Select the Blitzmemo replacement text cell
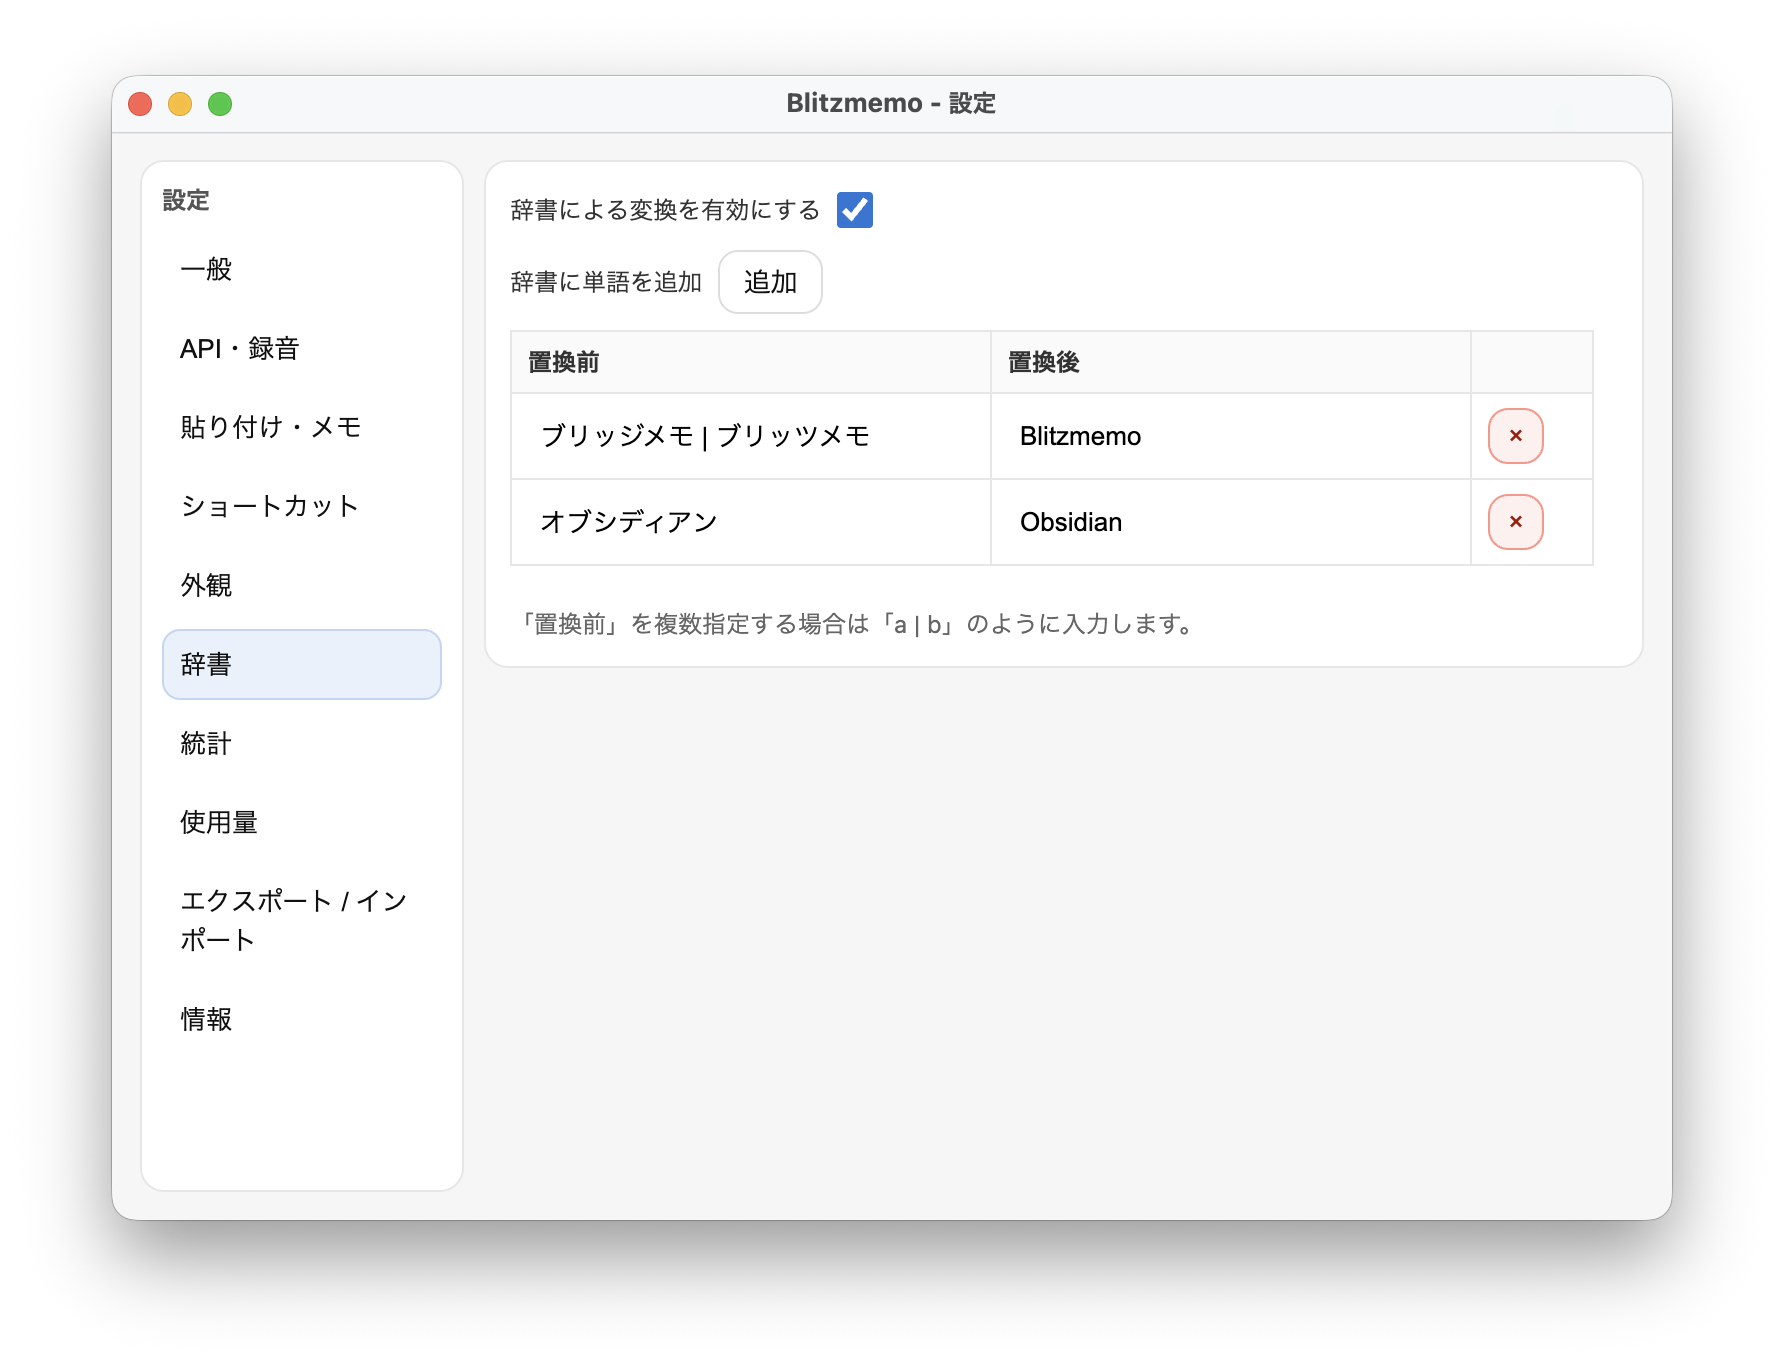Screen dimensions: 1784x1368 tap(1080, 435)
